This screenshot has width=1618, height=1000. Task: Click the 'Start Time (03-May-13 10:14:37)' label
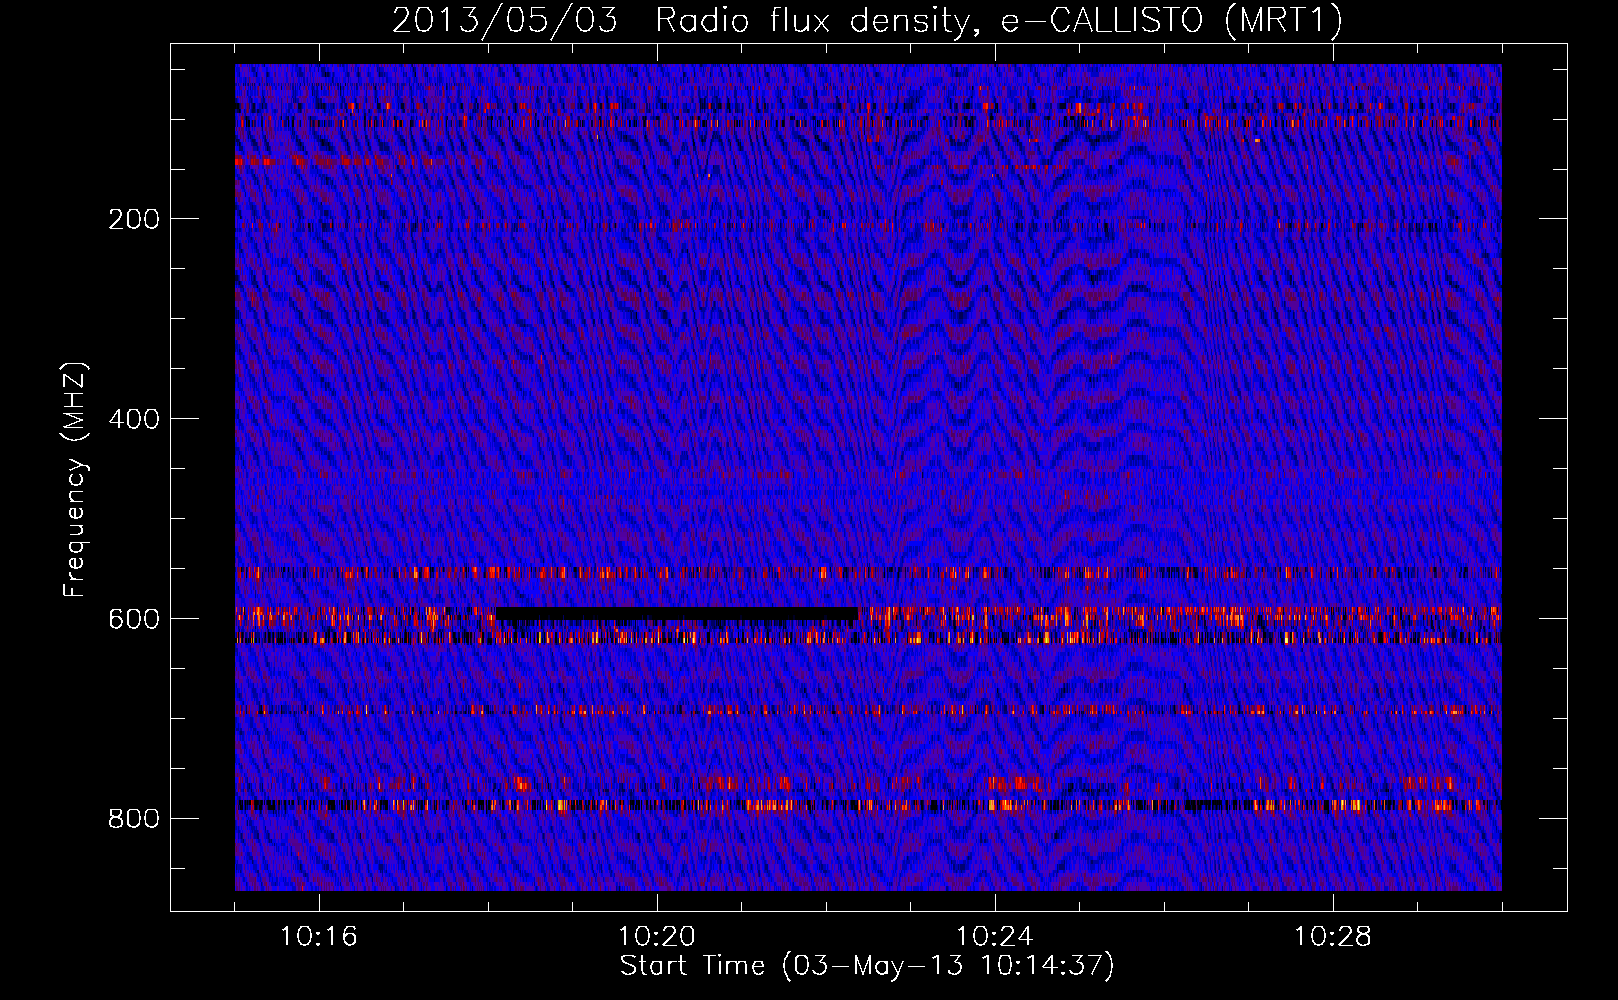(867, 966)
